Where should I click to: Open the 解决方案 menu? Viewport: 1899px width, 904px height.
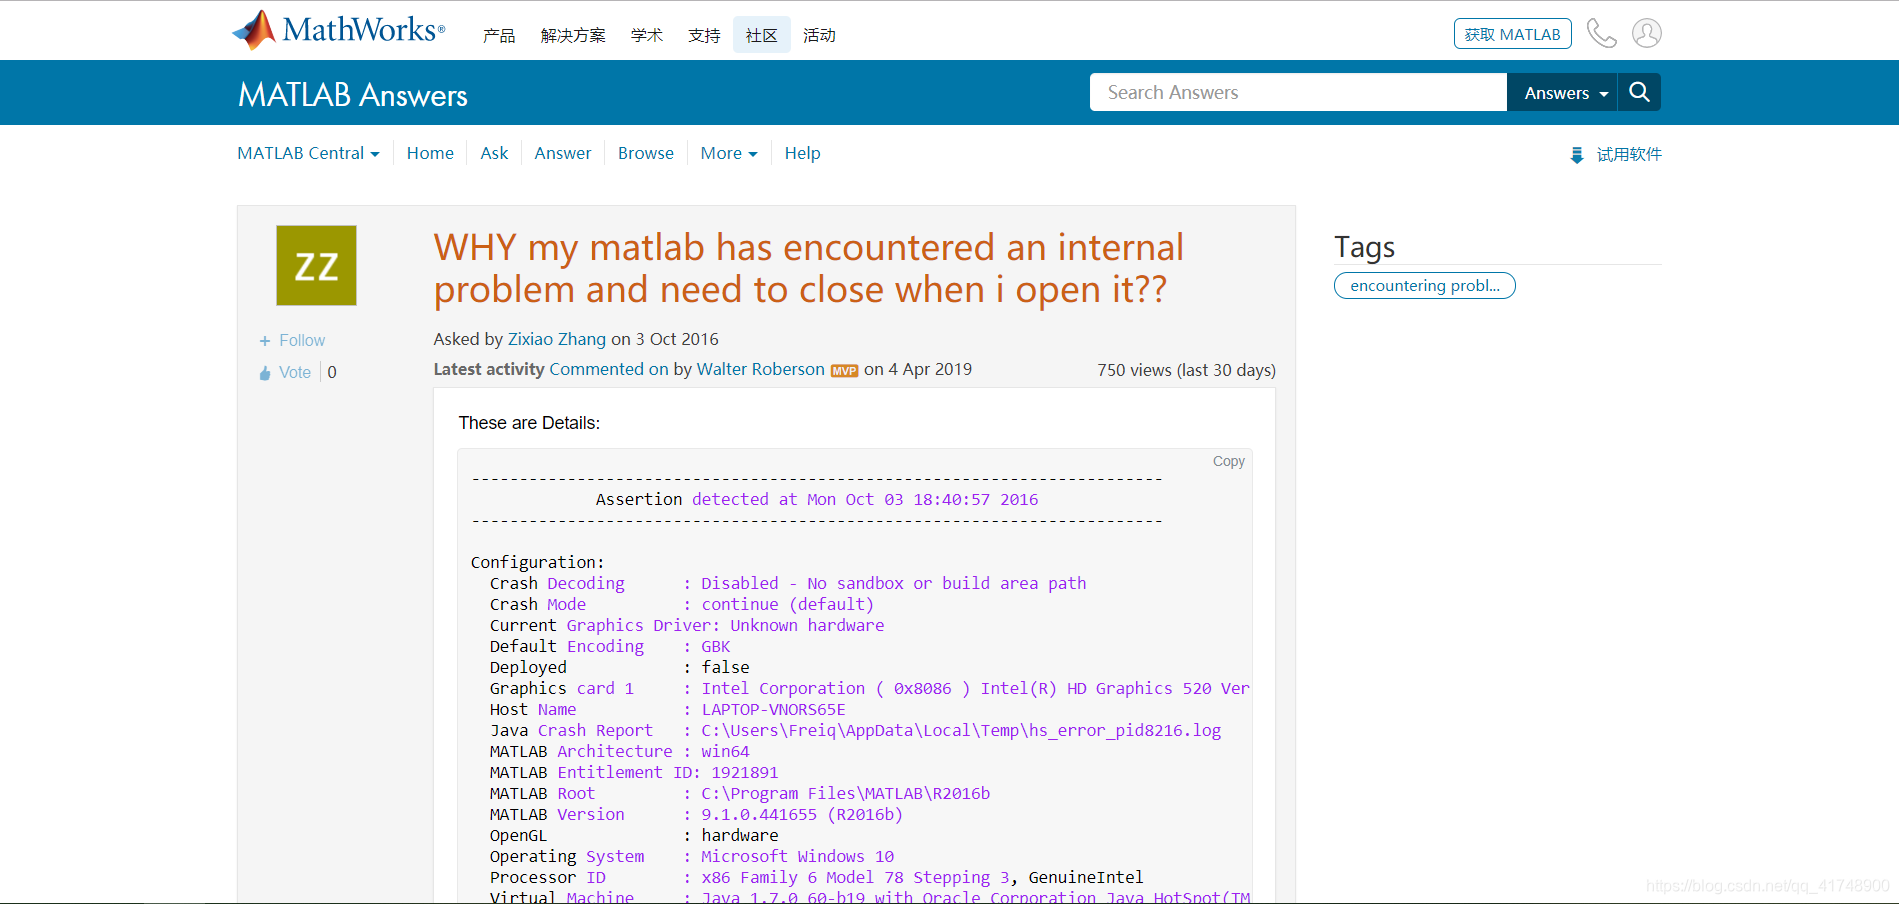pos(573,35)
